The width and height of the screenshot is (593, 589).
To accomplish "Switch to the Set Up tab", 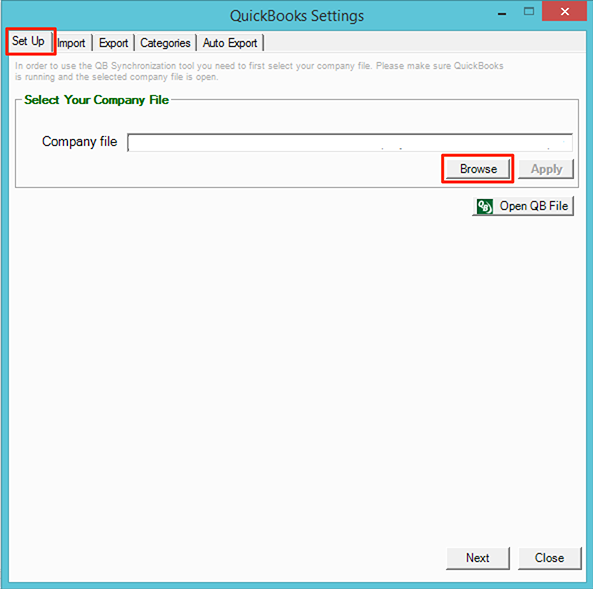I will pyautogui.click(x=29, y=41).
